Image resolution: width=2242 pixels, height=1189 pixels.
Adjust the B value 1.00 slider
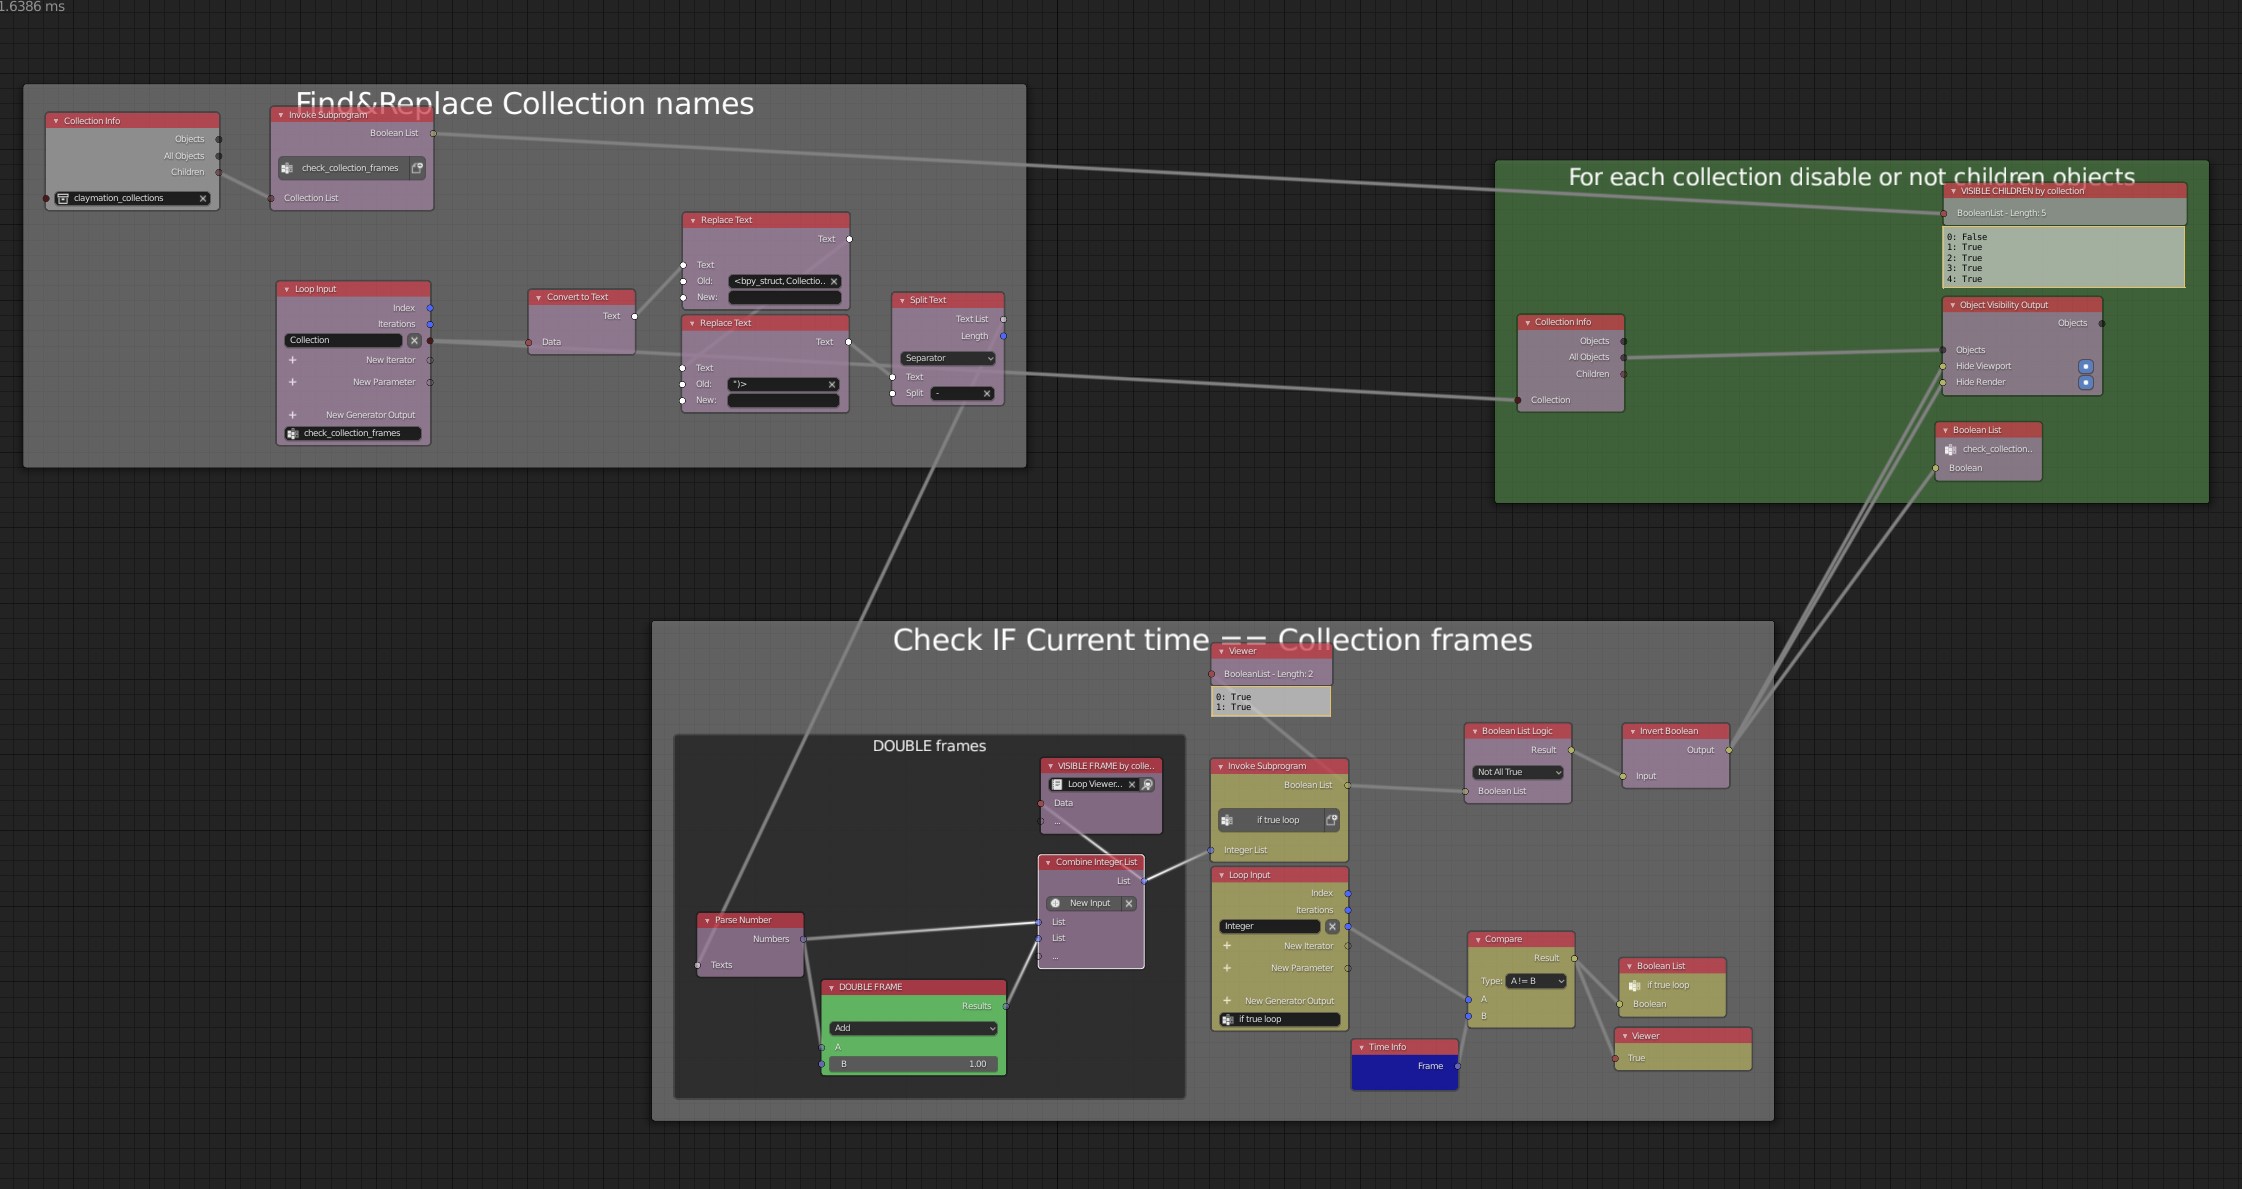(x=914, y=1064)
